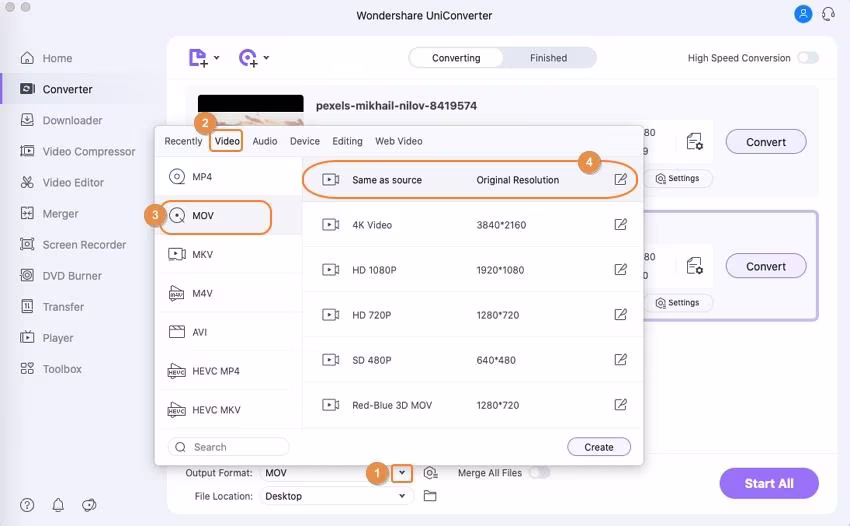Click the Create button
Screen dimensions: 850x526
coord(598,447)
